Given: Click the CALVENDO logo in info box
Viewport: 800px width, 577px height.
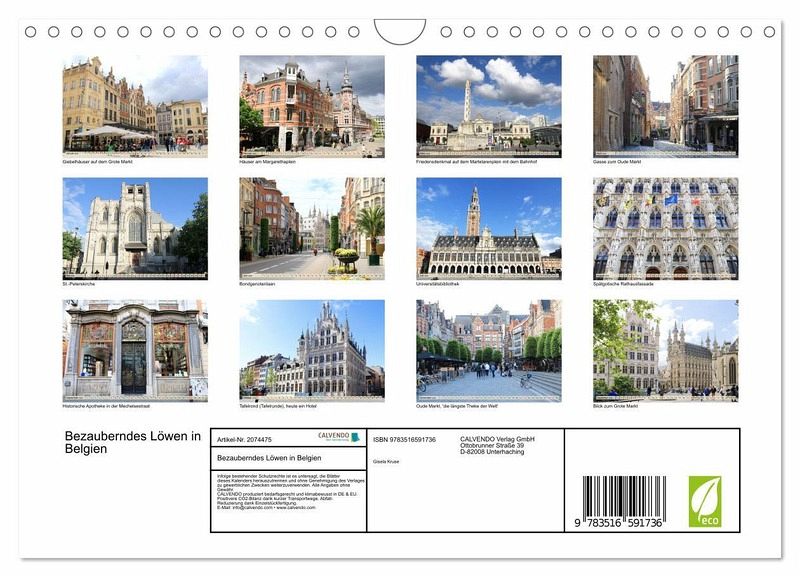Looking at the screenshot, I should [339, 437].
